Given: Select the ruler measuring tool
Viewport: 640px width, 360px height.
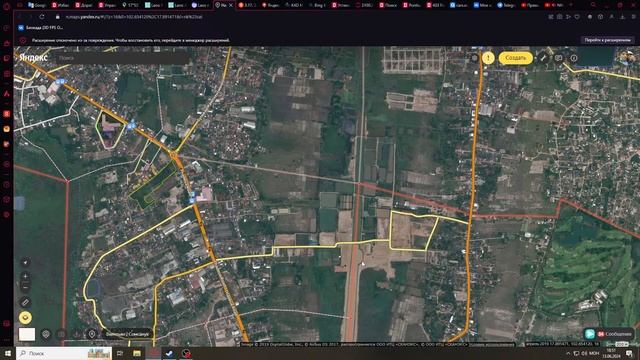Looking at the screenshot, I should click(25, 302).
